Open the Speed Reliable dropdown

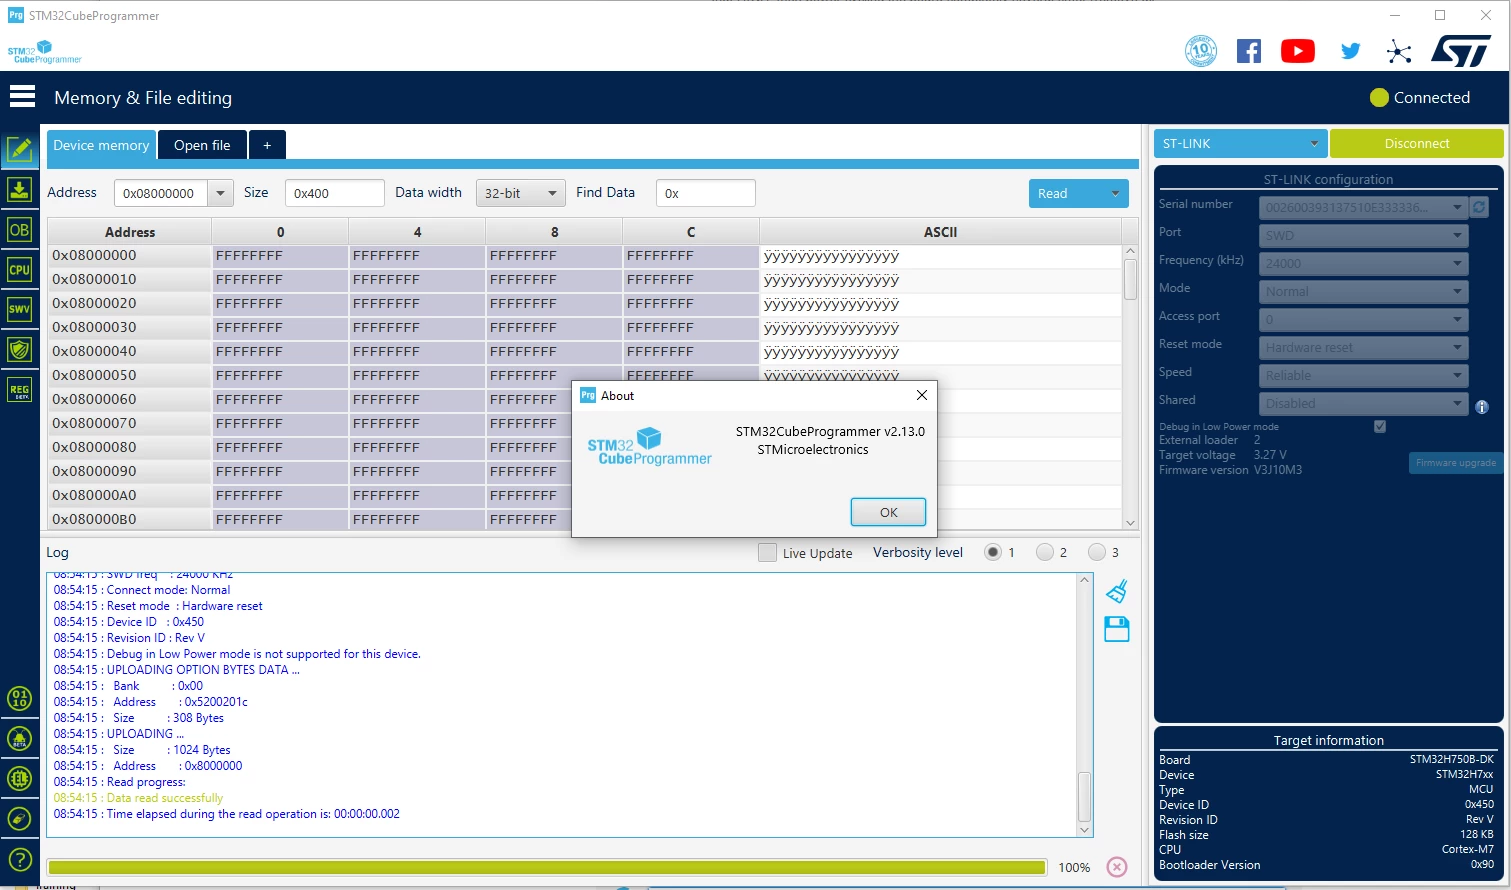coord(1362,375)
